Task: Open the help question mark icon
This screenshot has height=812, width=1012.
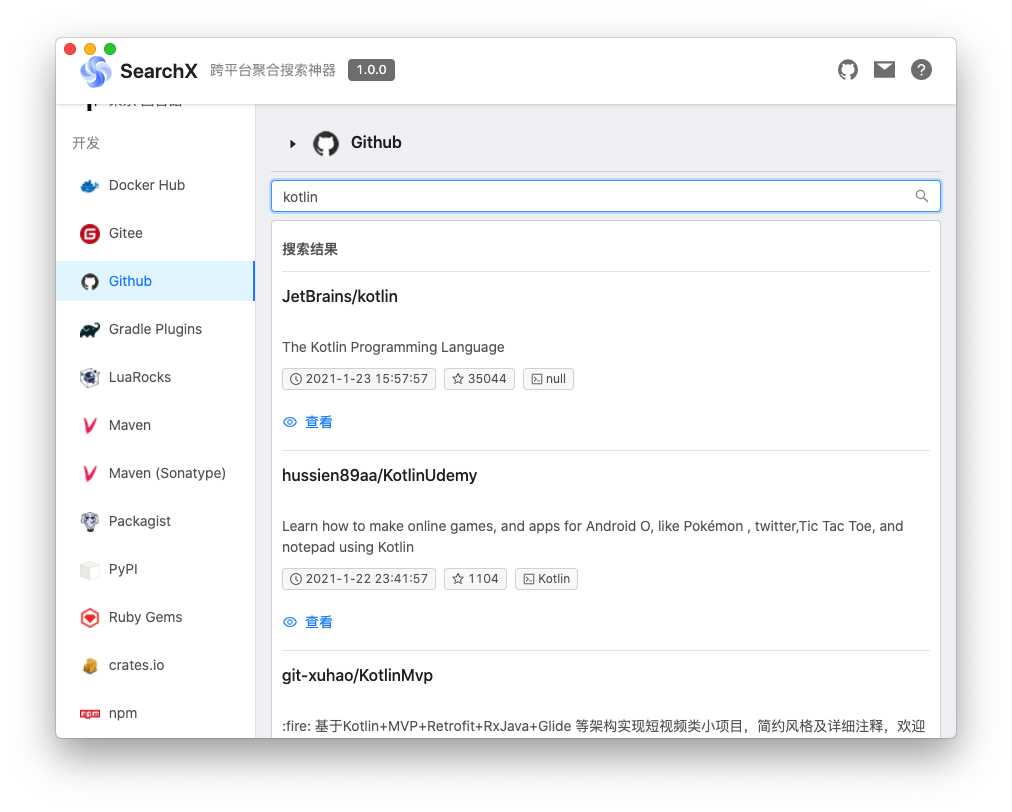Action: [921, 70]
